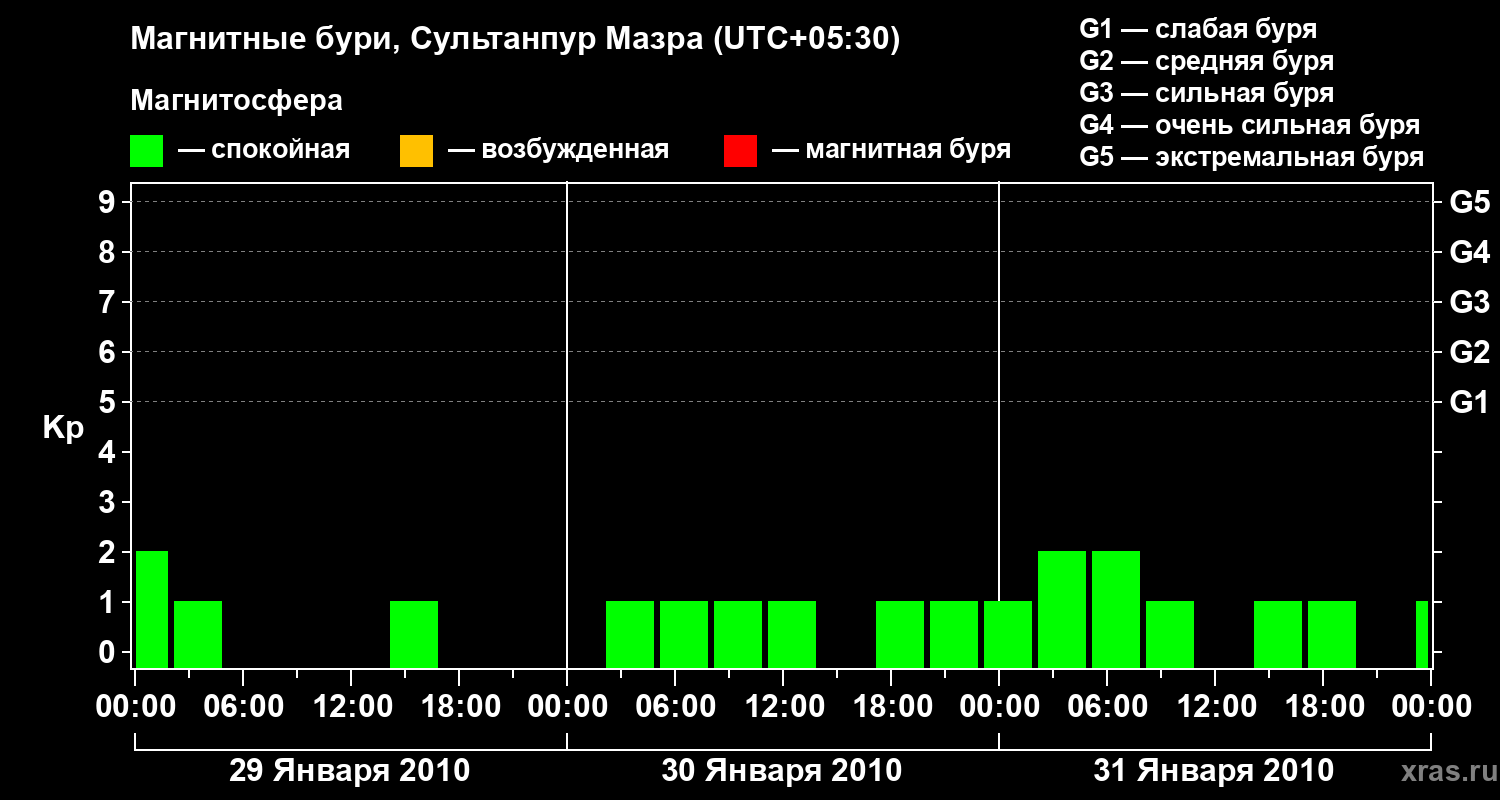
Task: Click the '31 Января 2010' date label
Action: (1214, 771)
